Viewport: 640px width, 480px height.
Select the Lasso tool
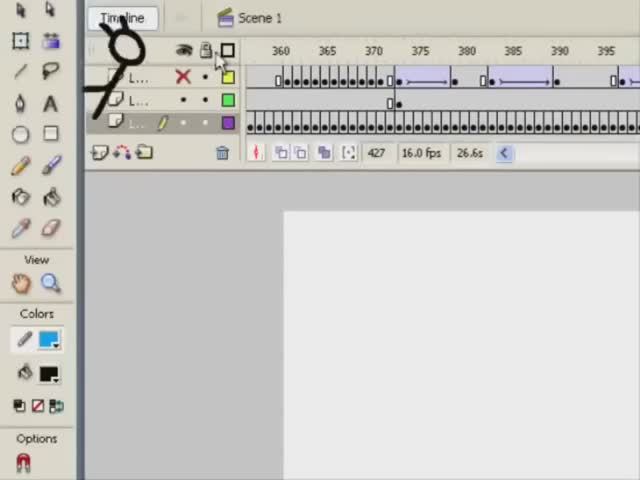point(51,71)
